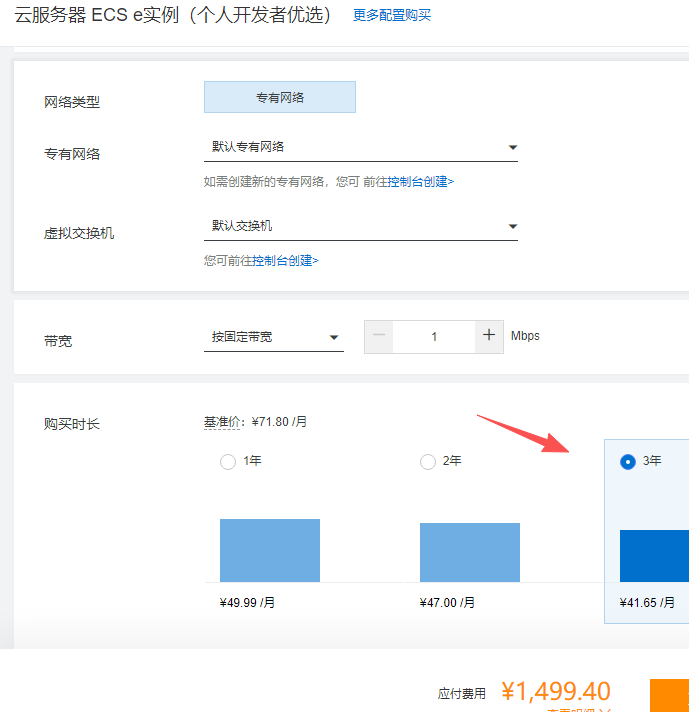
Task: Open the 更多配置购买 link
Action: [x=392, y=16]
